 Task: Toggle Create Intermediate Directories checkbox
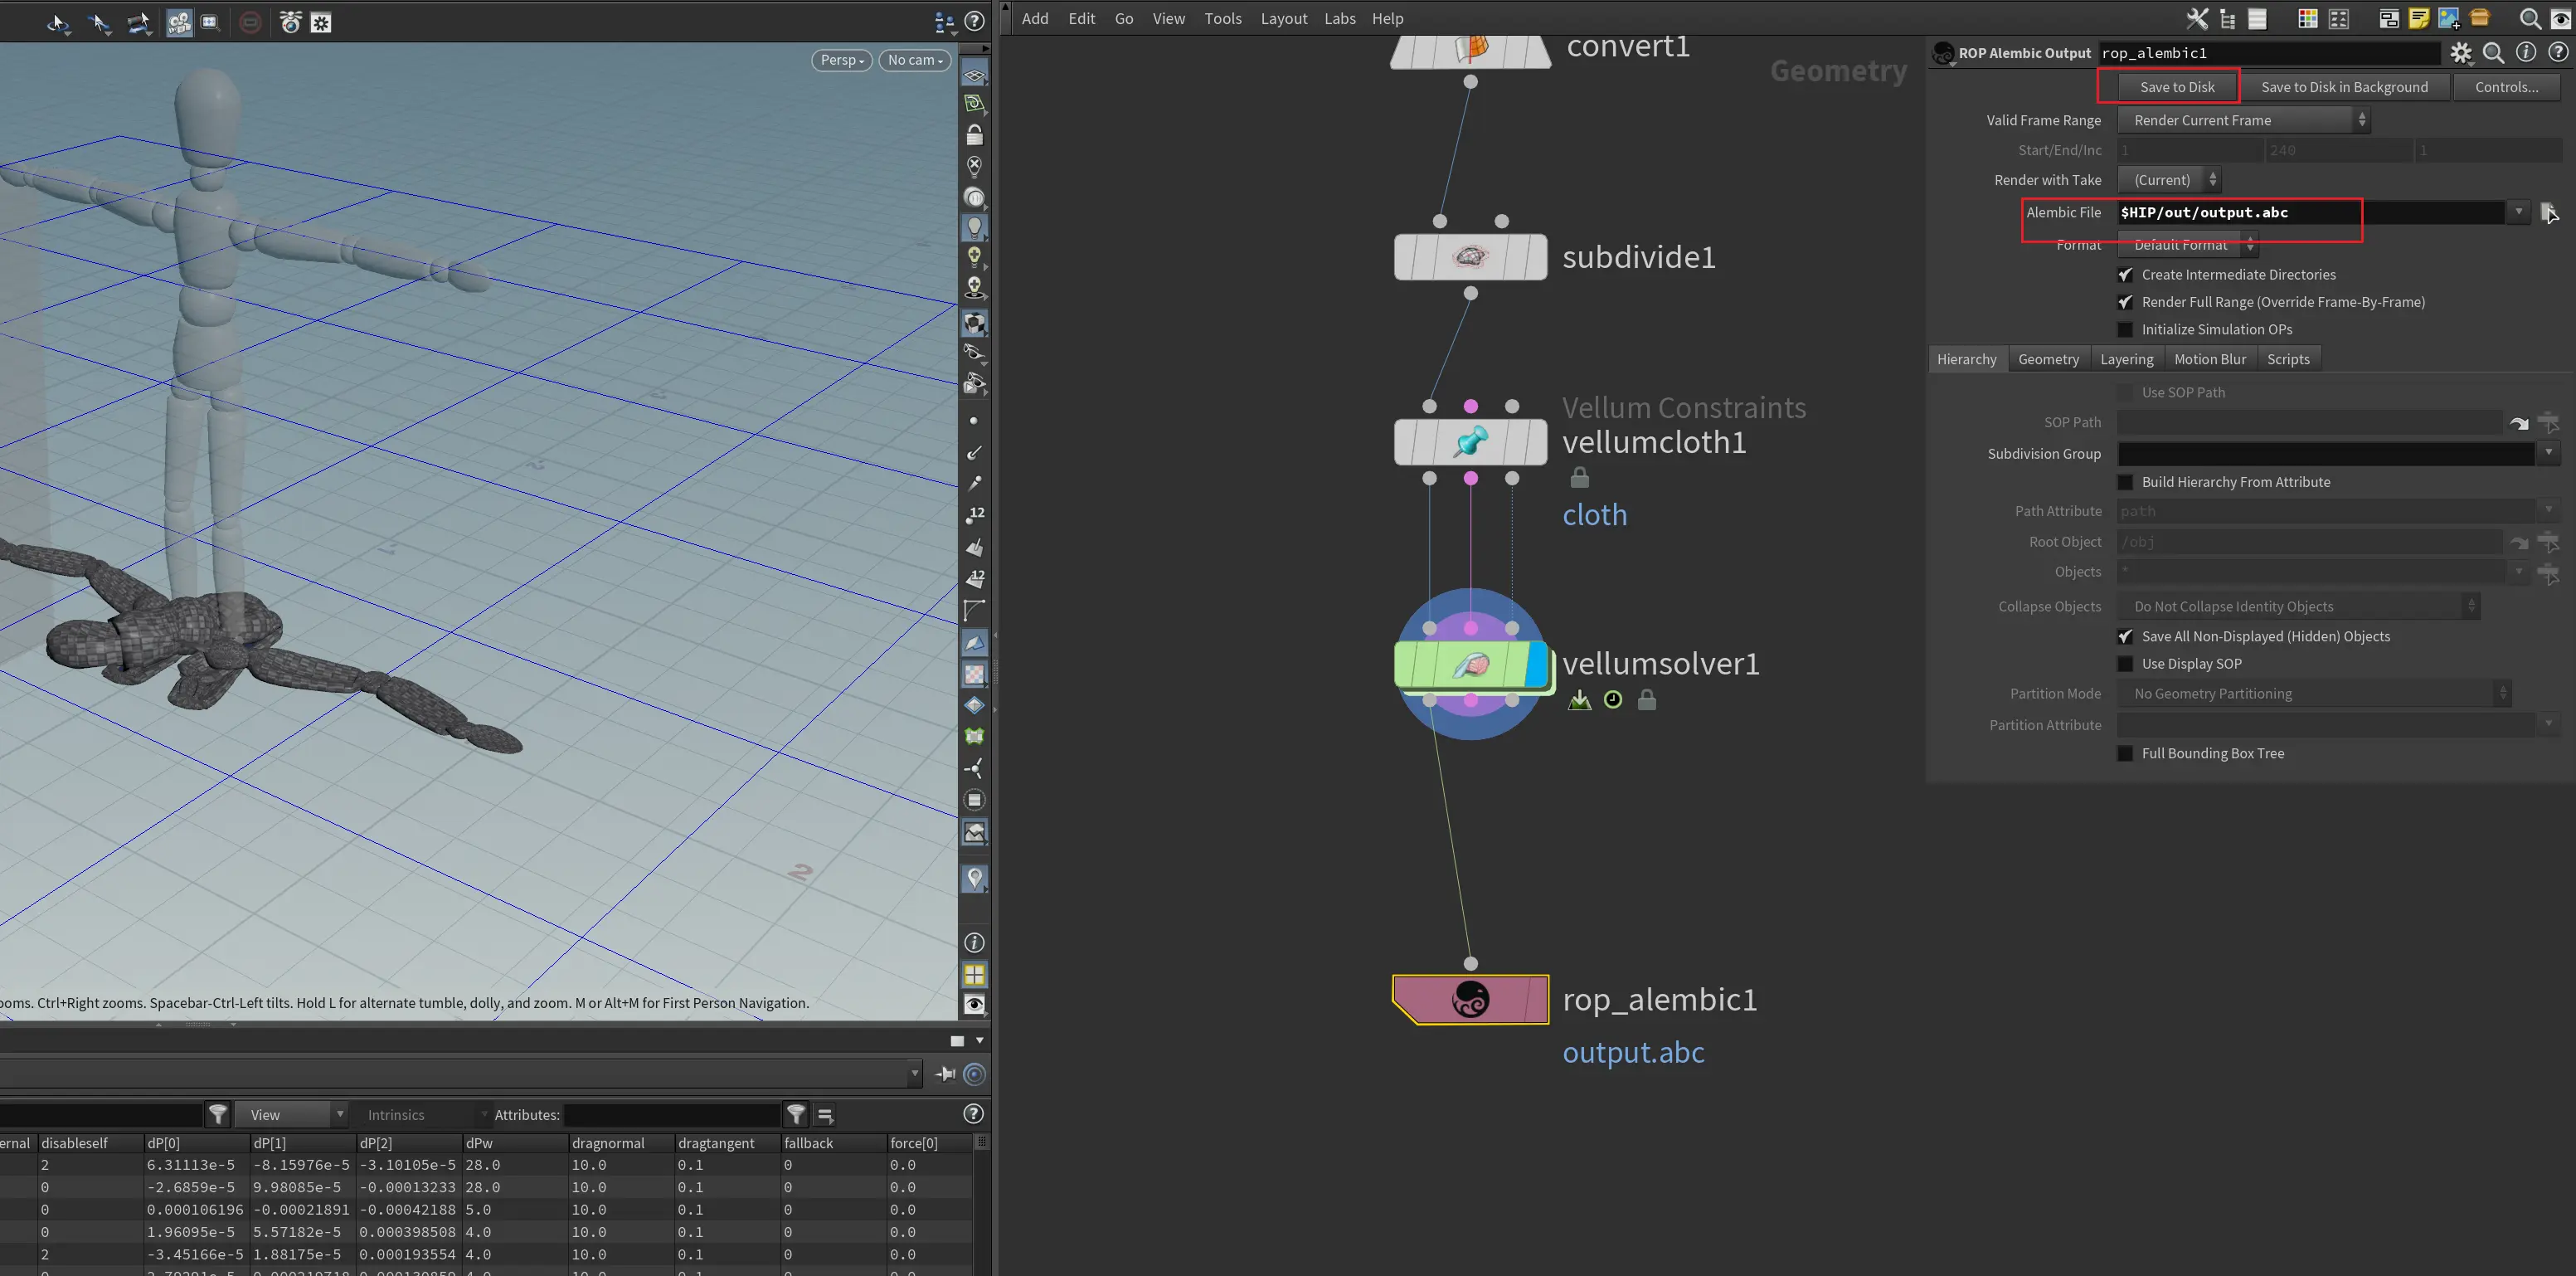tap(2125, 274)
